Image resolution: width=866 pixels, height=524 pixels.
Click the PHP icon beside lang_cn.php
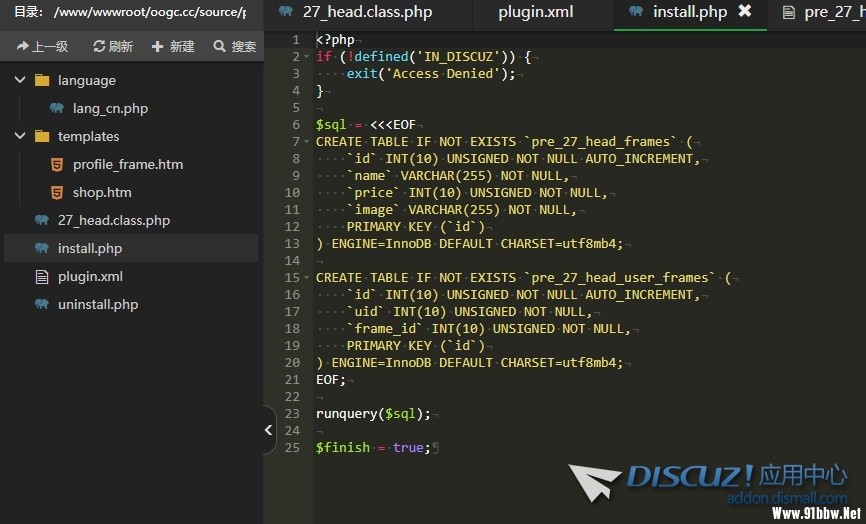pos(56,108)
